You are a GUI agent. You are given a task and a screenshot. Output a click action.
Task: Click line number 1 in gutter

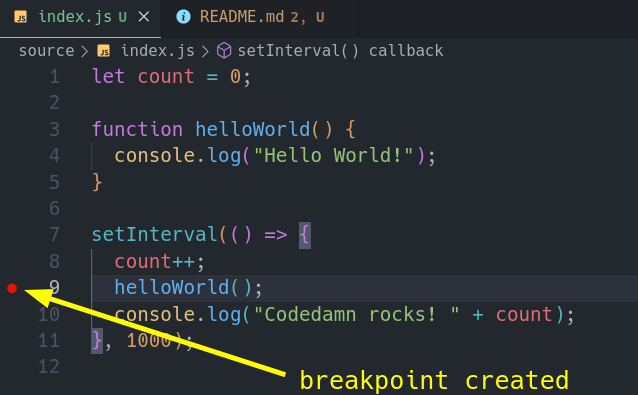point(55,77)
